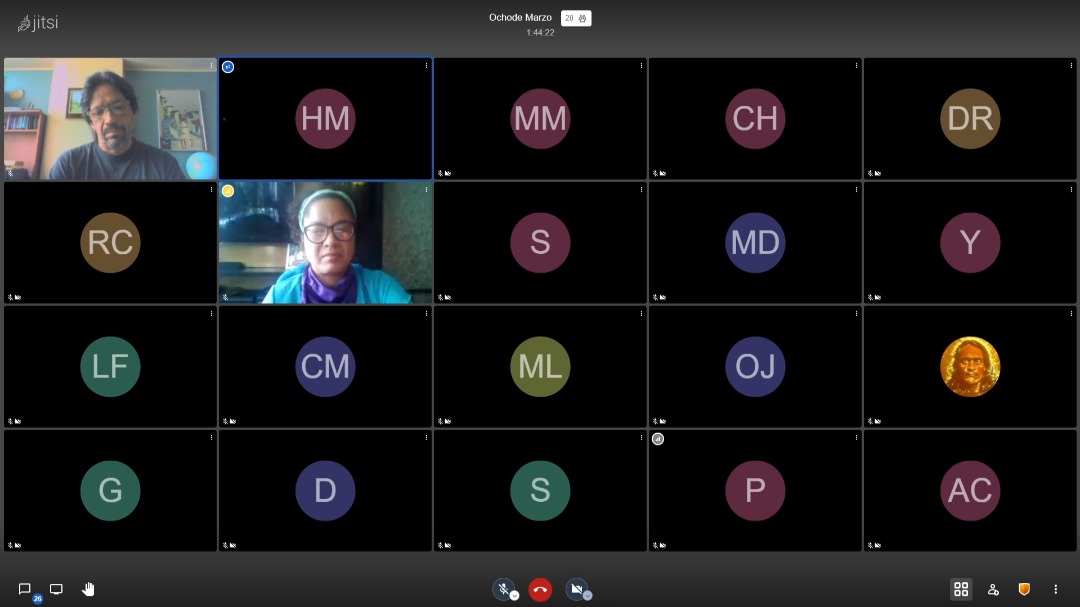Open options menu on HM tile
1080x607 pixels.
pos(426,66)
